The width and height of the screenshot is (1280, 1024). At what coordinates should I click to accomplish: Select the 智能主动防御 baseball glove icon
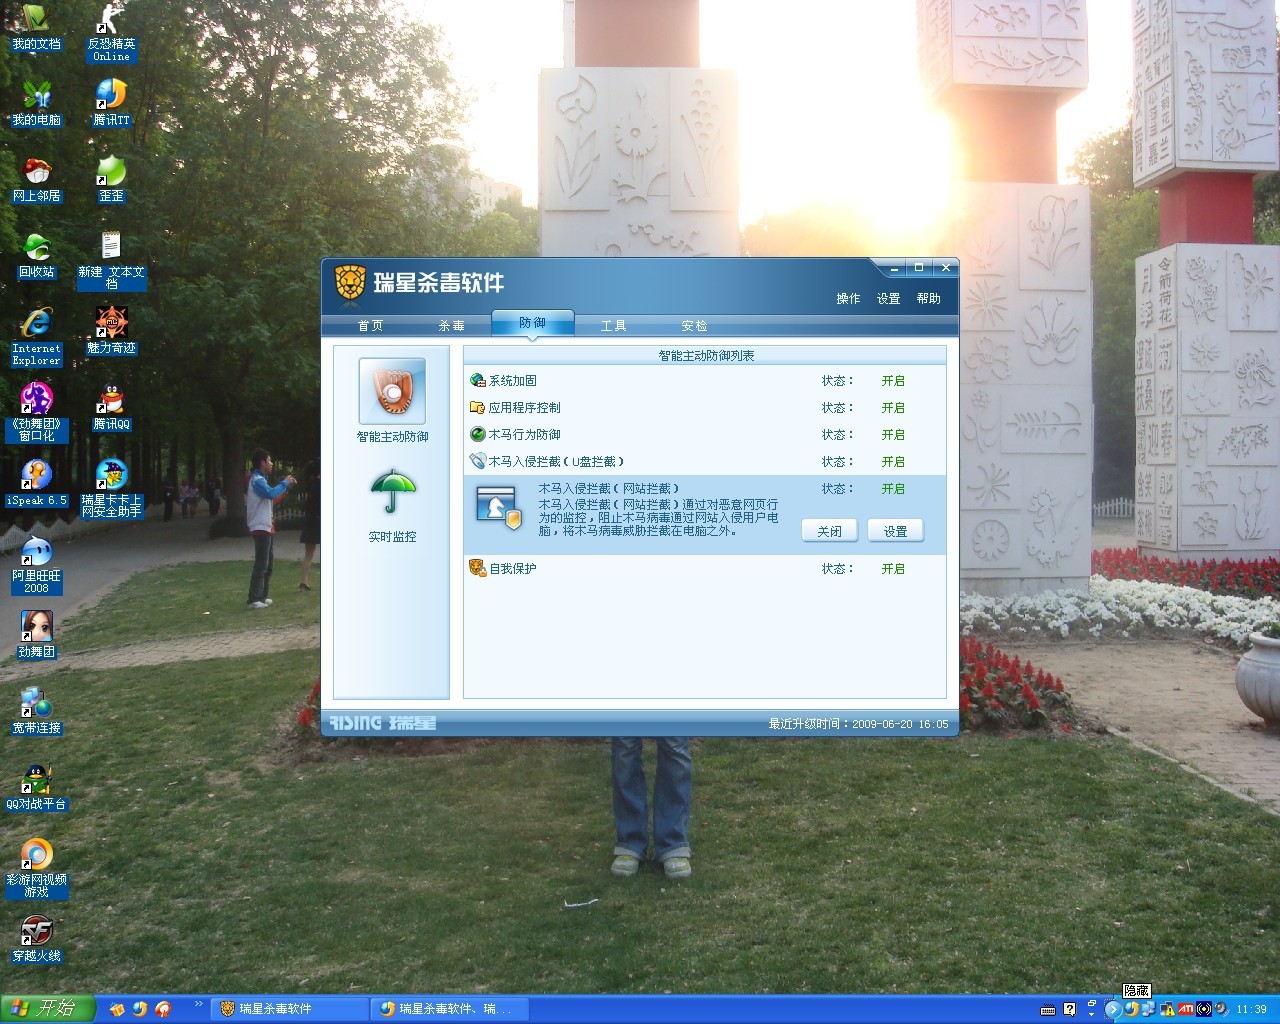(392, 391)
